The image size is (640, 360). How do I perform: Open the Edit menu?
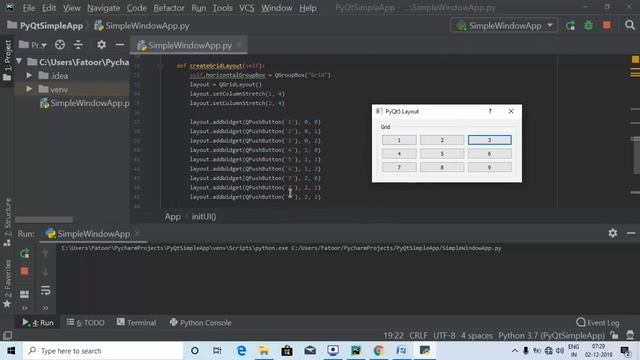49,8
